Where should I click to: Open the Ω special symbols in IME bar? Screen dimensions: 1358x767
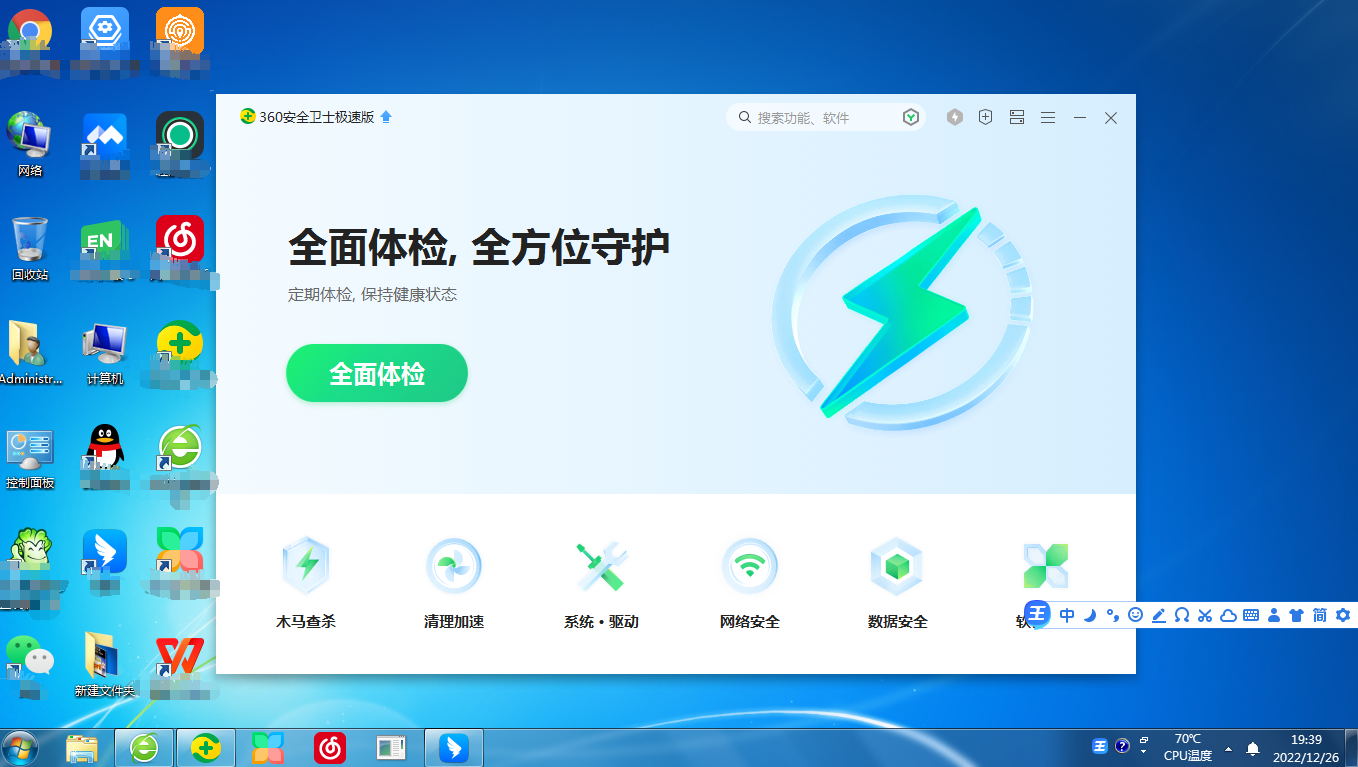[x=1181, y=615]
